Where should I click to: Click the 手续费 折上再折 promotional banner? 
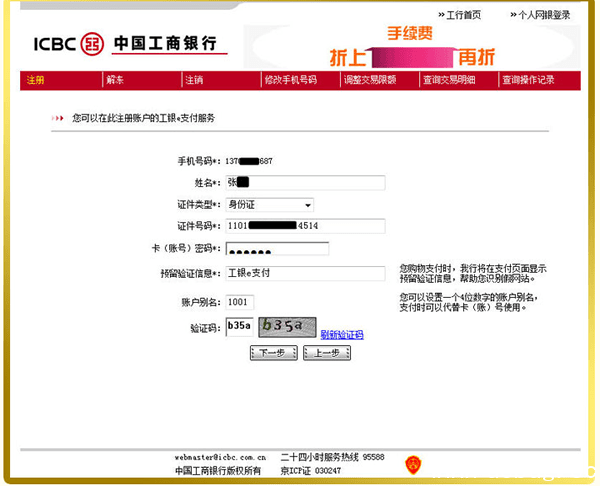pos(412,47)
